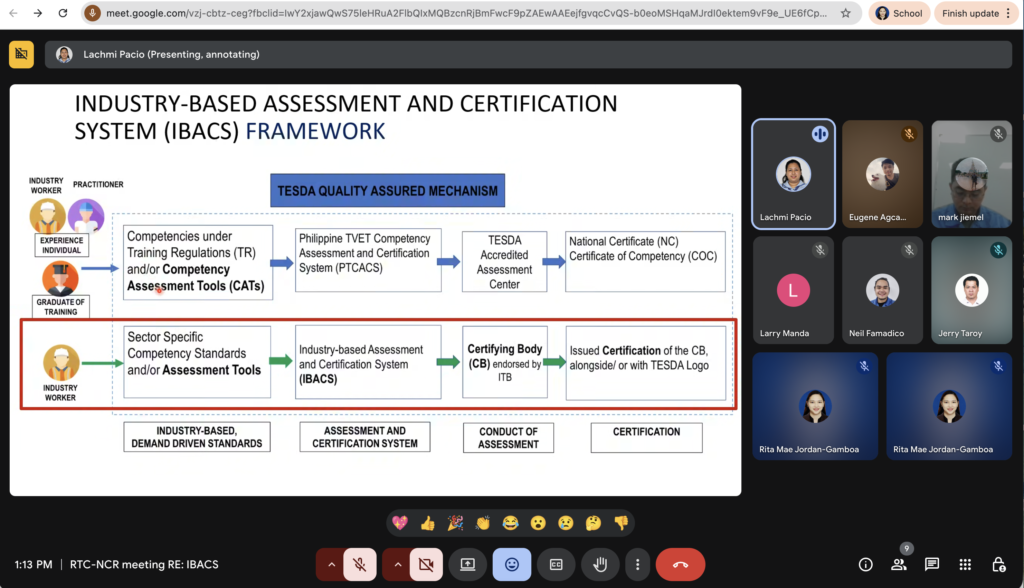1024x588 pixels.
Task: Open host controls lock icon
Action: click(998, 564)
